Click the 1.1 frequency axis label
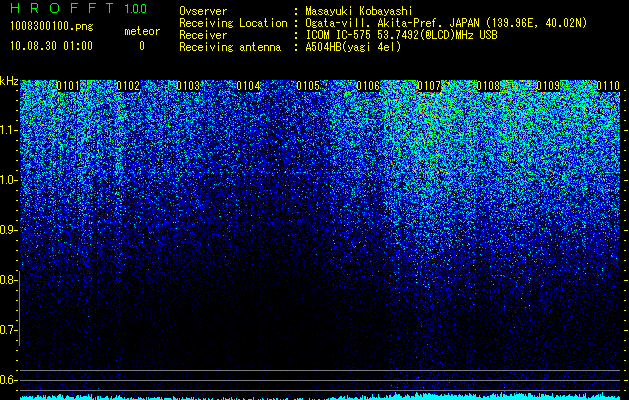629x400 pixels. (x=9, y=130)
